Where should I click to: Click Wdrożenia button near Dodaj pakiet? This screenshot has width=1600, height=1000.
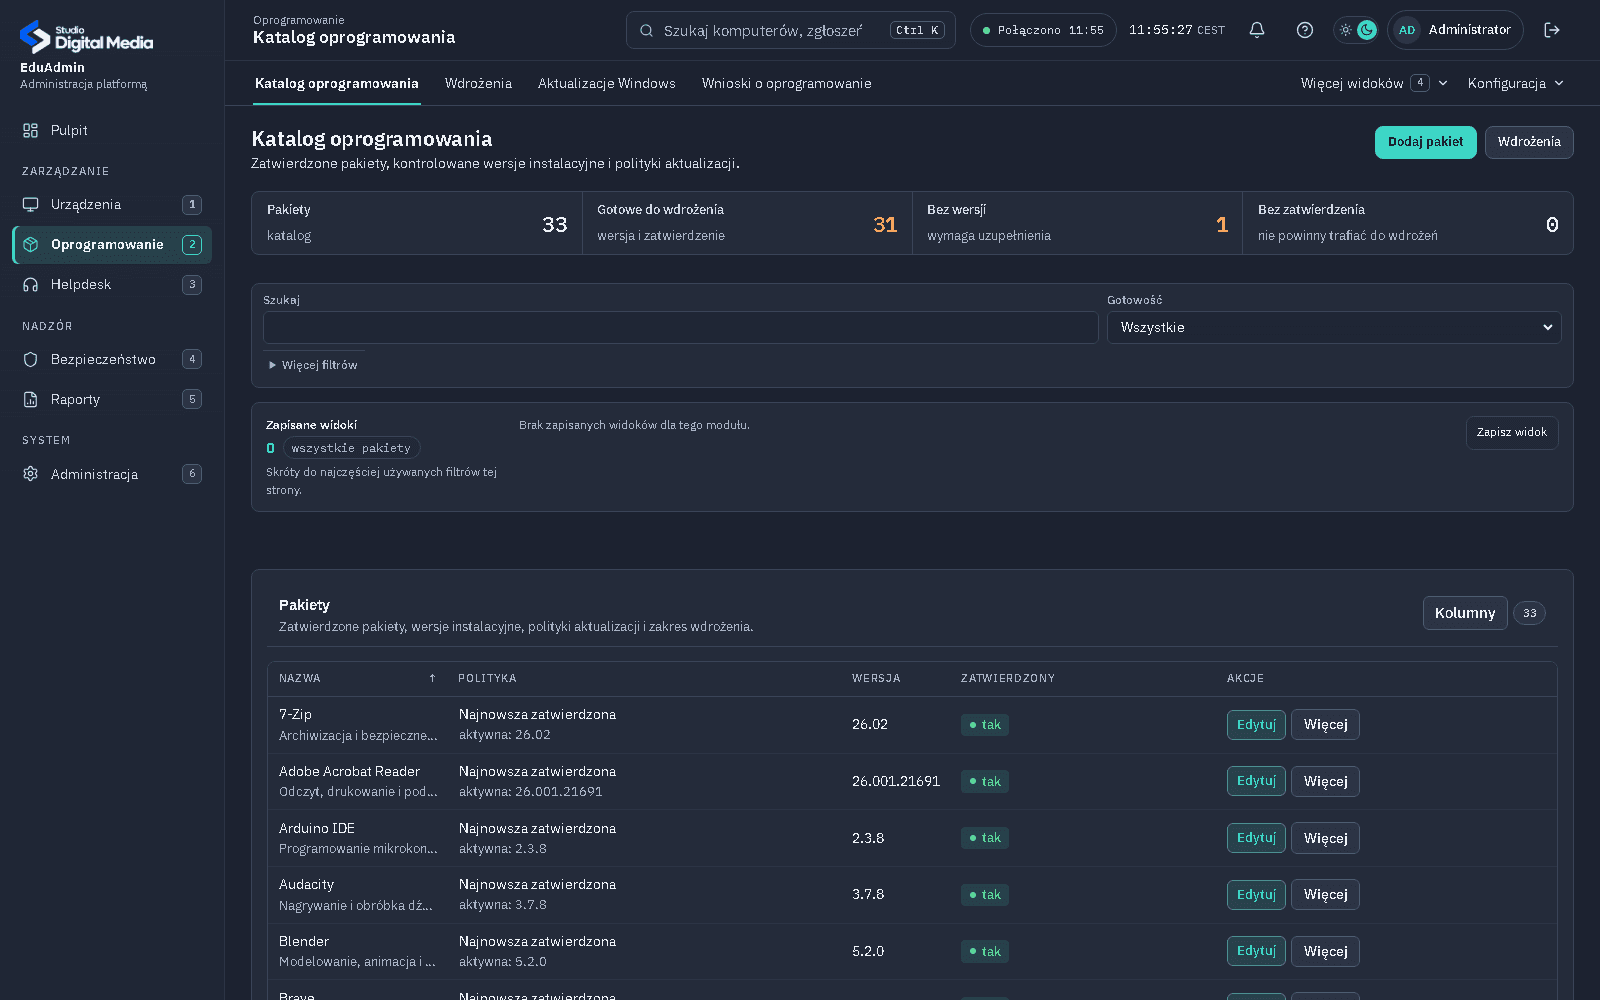coord(1529,142)
